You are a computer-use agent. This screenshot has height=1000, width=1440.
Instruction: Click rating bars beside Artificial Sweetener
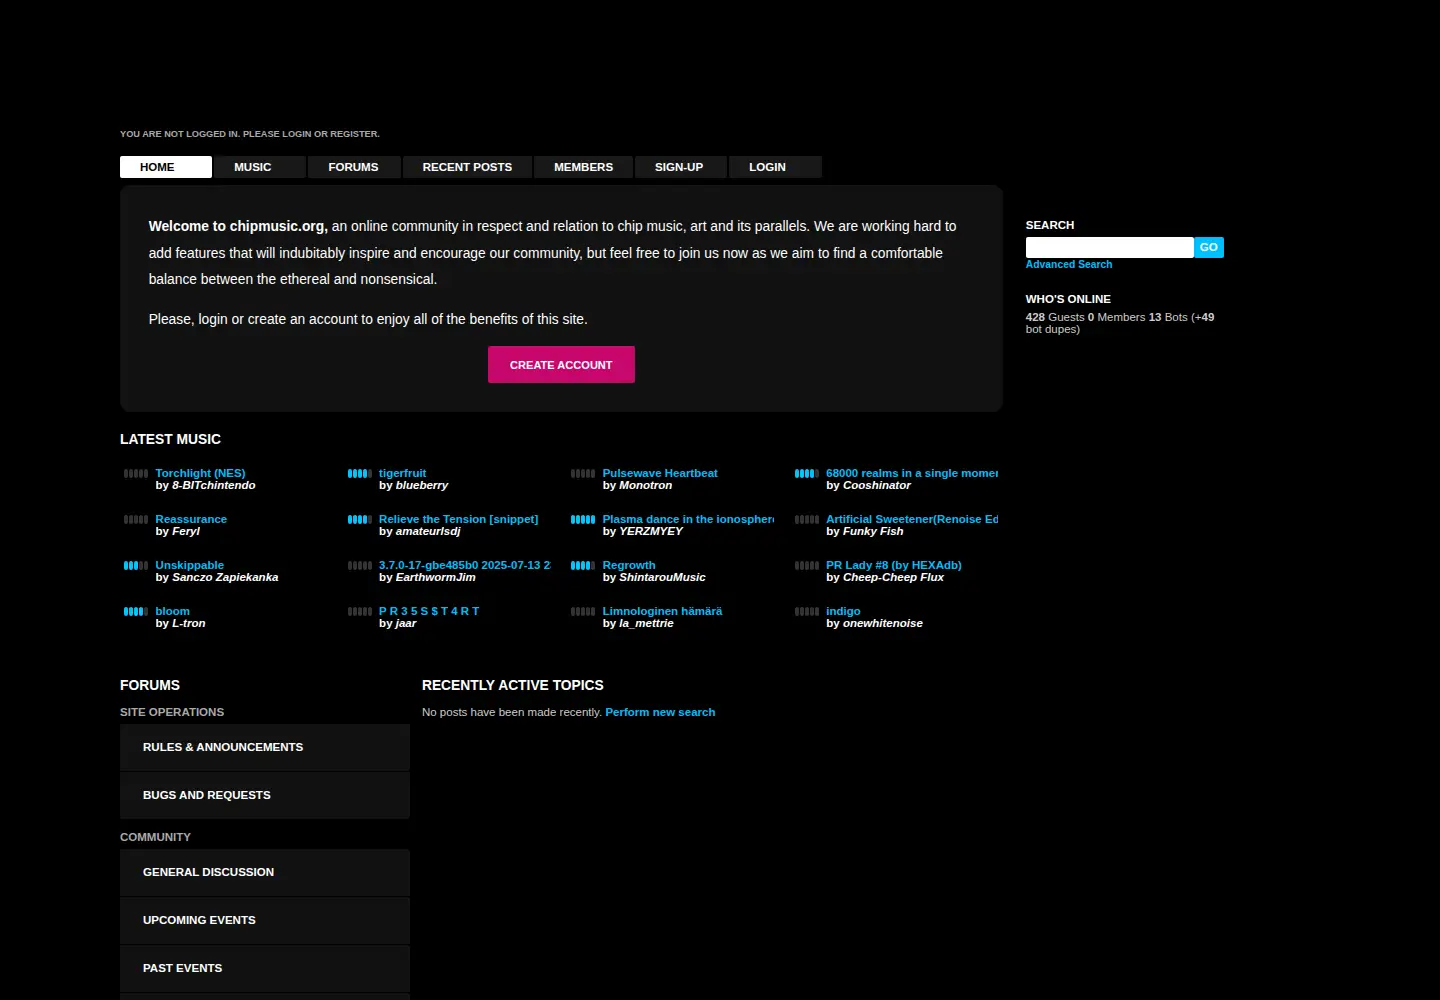tap(807, 520)
